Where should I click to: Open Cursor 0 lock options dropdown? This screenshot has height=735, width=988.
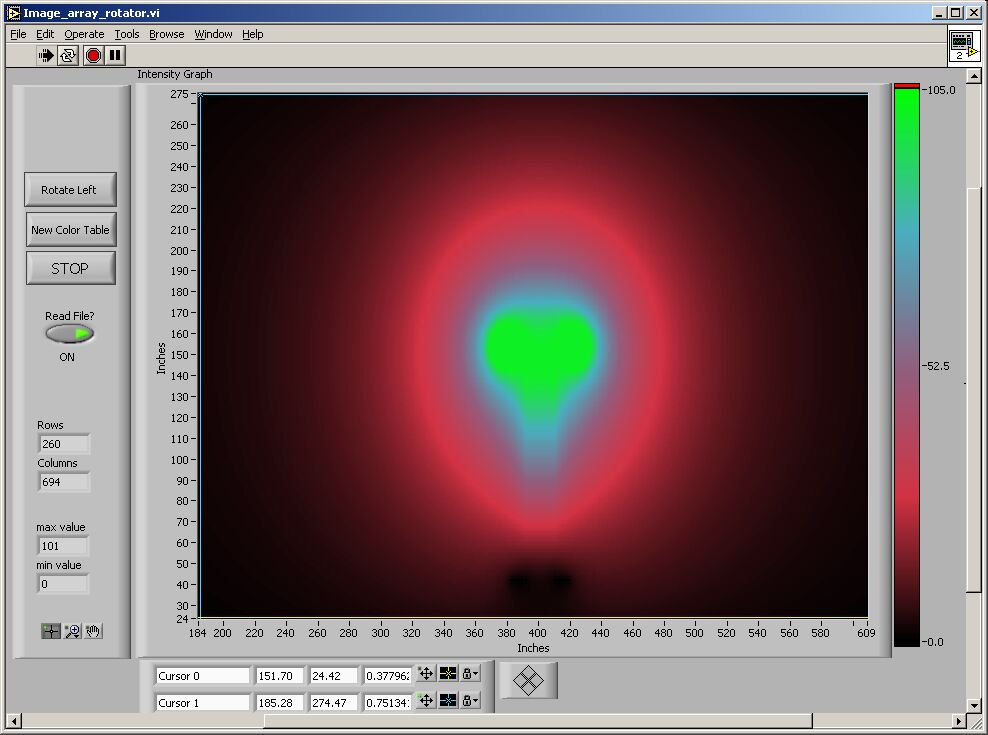[470, 674]
